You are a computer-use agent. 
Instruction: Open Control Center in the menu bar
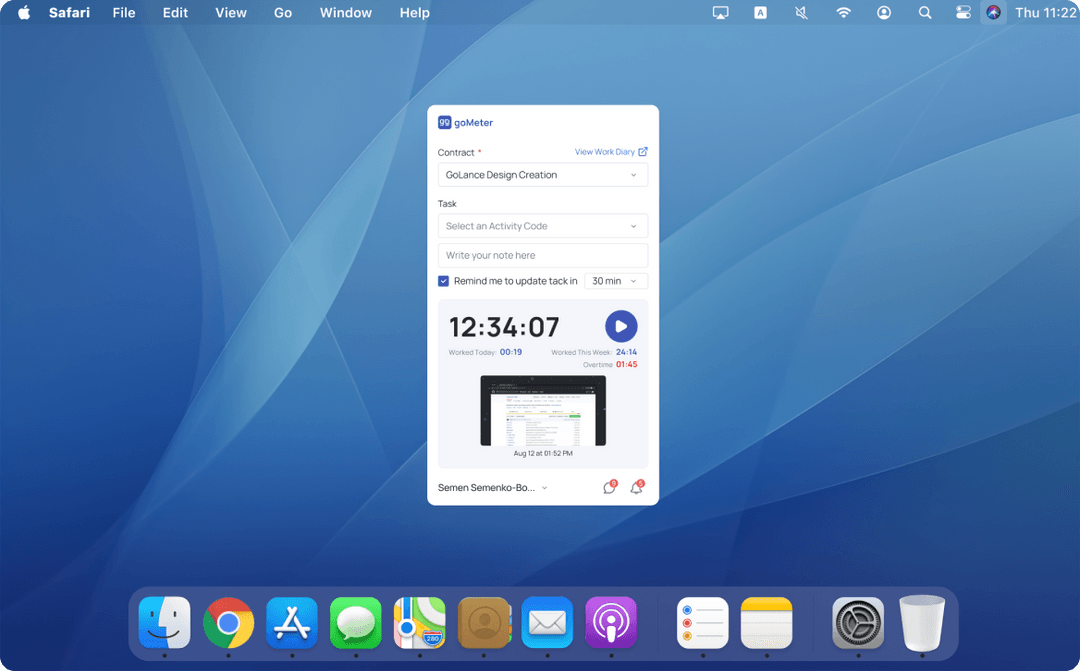click(962, 13)
